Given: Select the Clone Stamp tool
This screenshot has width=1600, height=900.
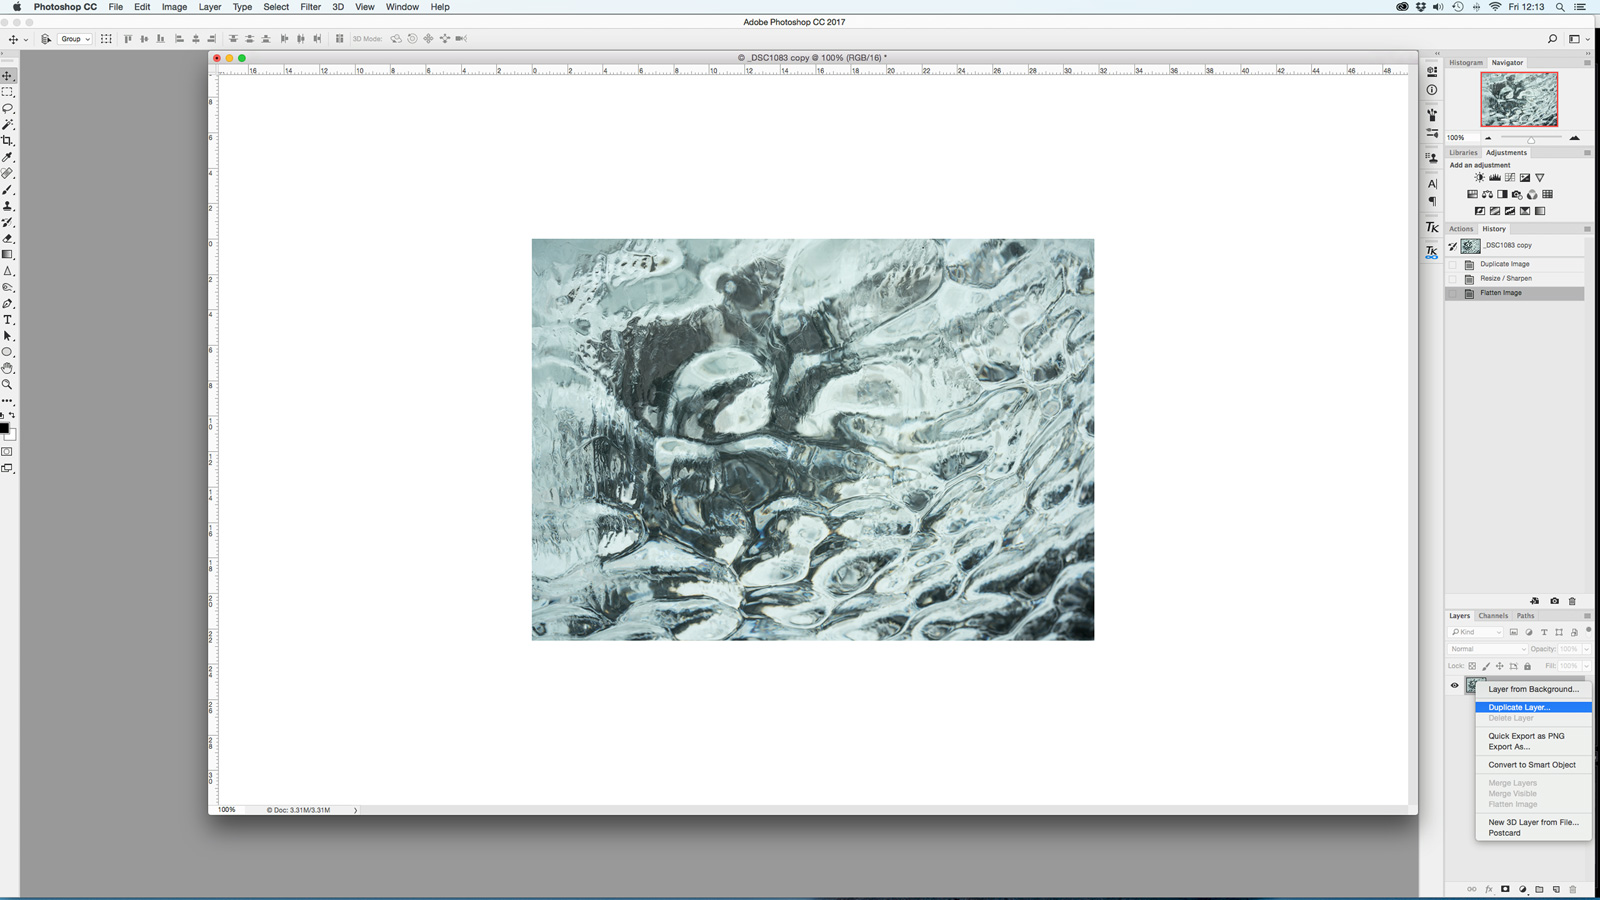Looking at the screenshot, I should pos(7,206).
